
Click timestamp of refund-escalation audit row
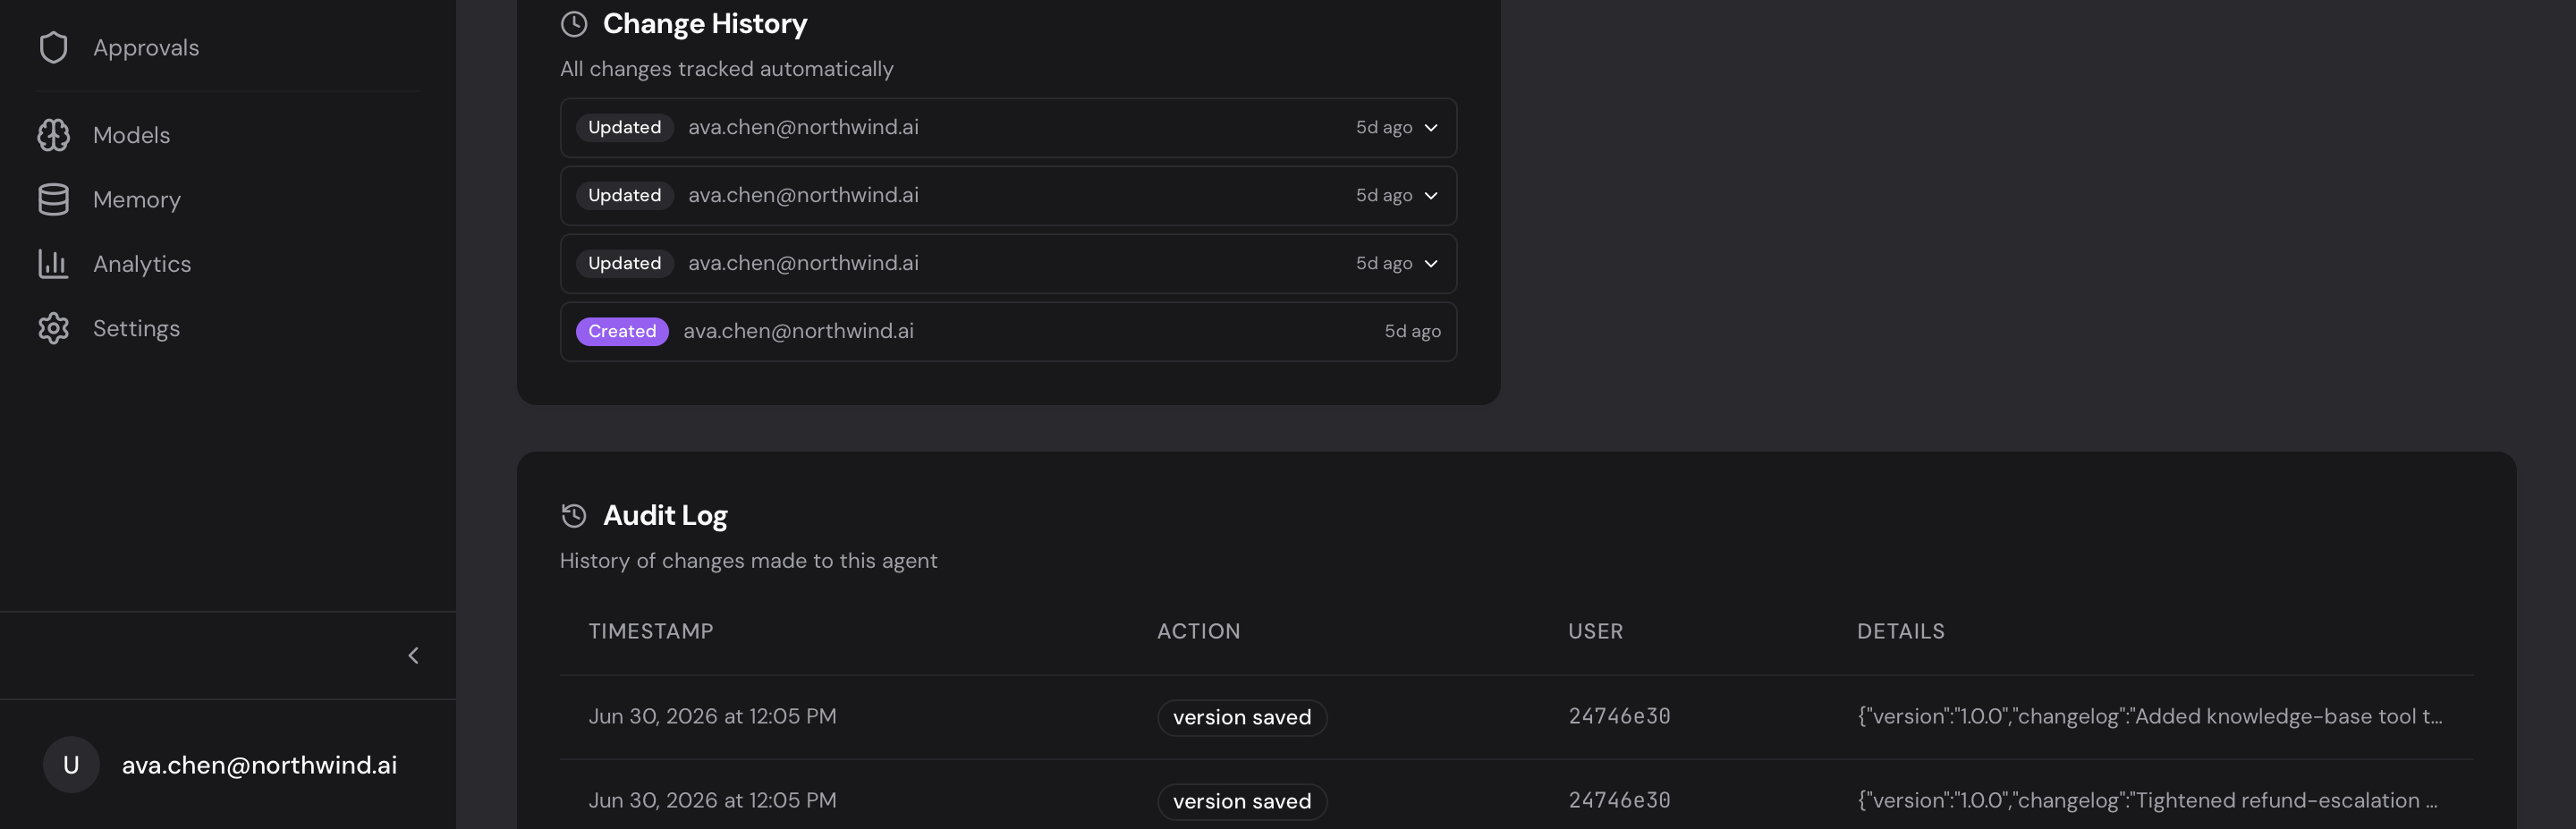pos(712,800)
